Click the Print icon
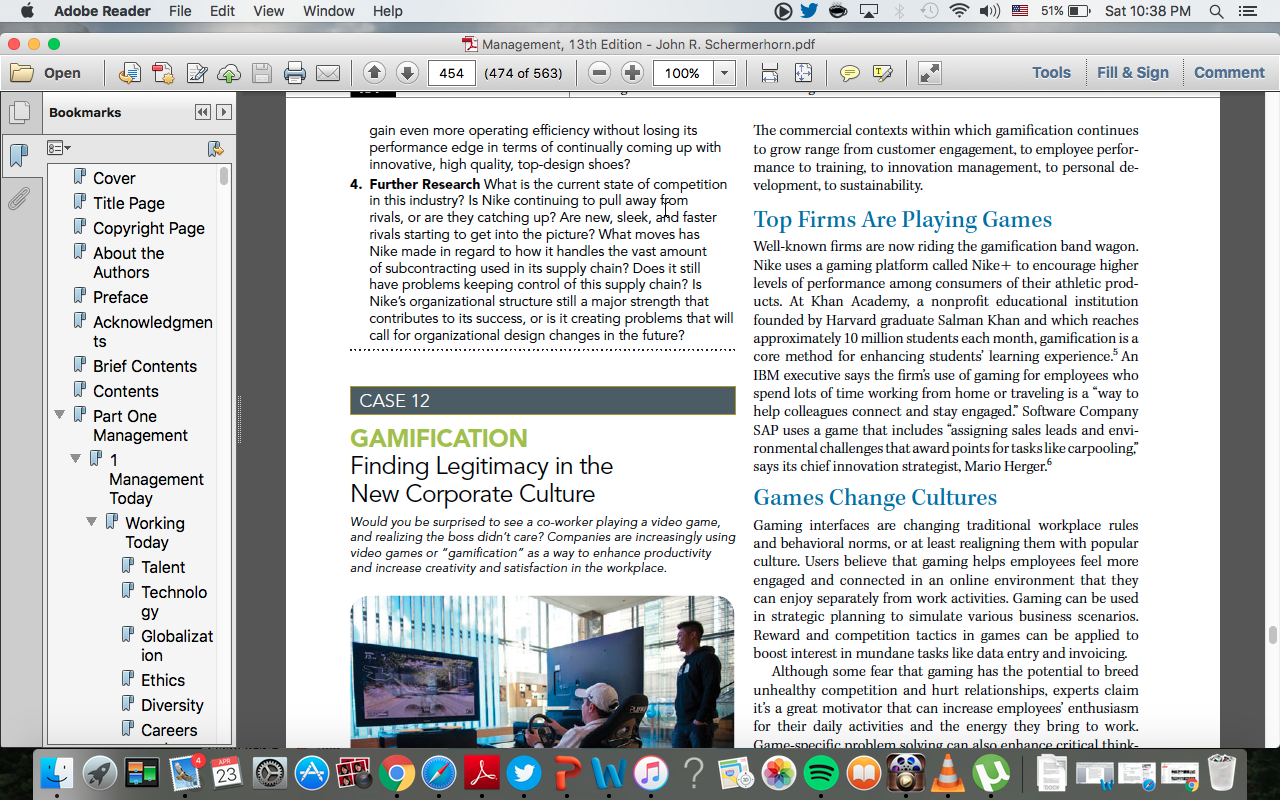Viewport: 1280px width, 800px height. click(294, 73)
